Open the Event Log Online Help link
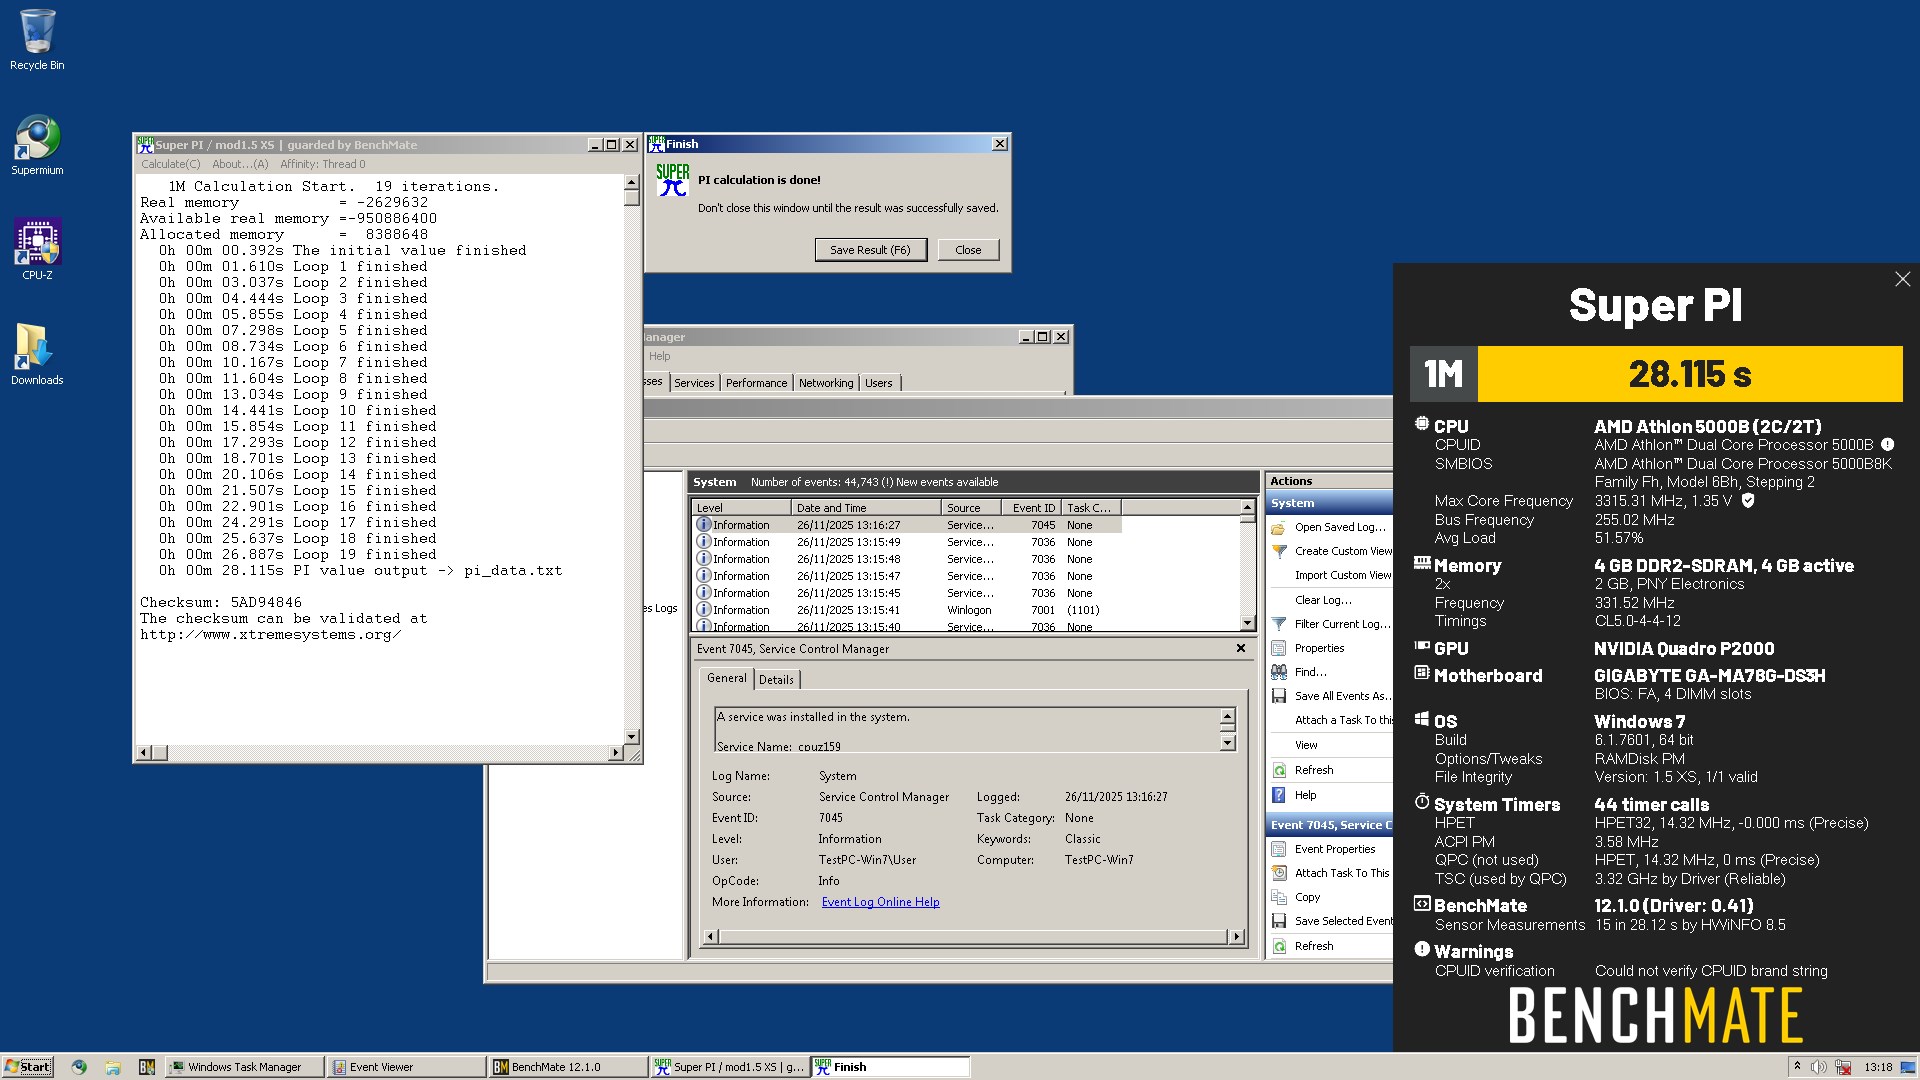1920x1080 pixels. pyautogui.click(x=880, y=902)
